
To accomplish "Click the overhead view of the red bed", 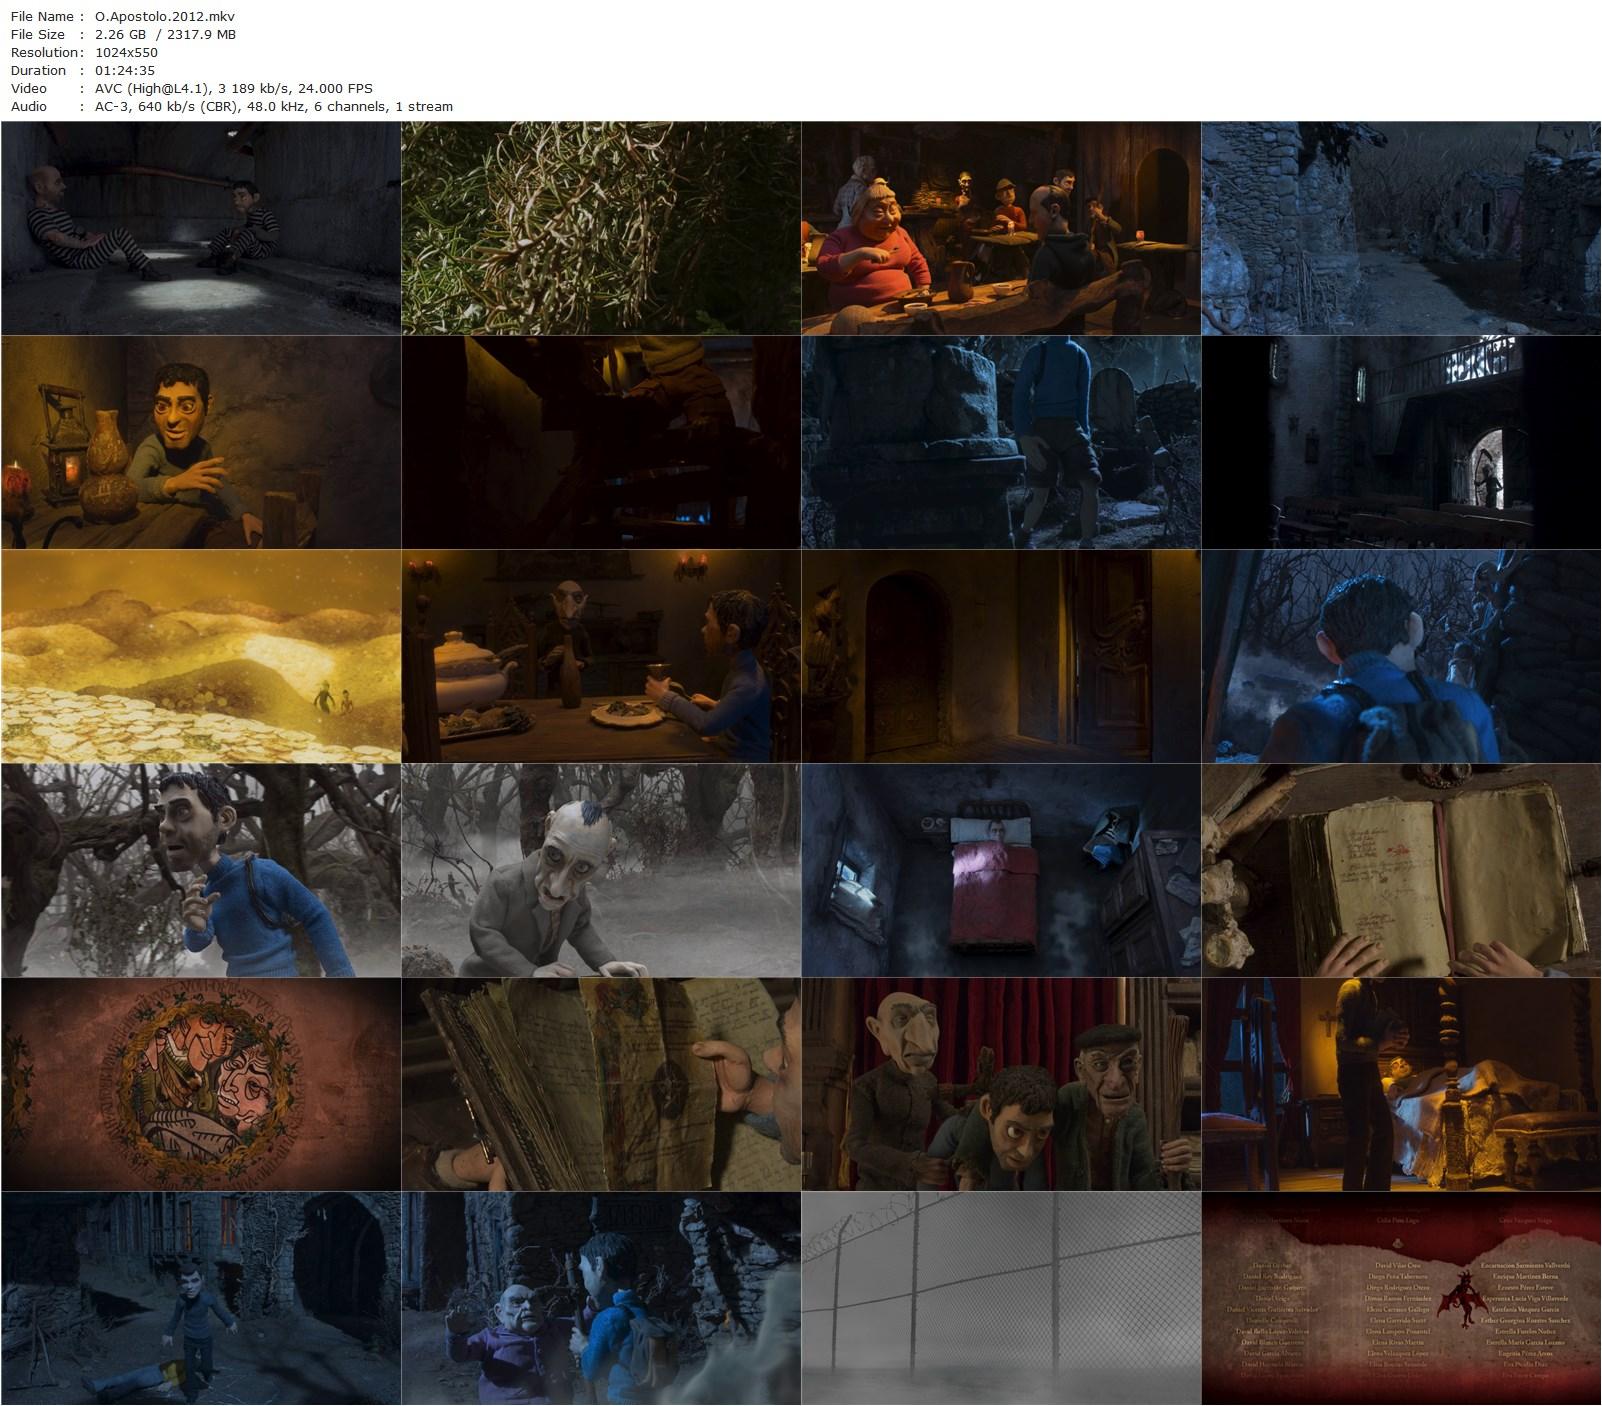I will (1000, 870).
